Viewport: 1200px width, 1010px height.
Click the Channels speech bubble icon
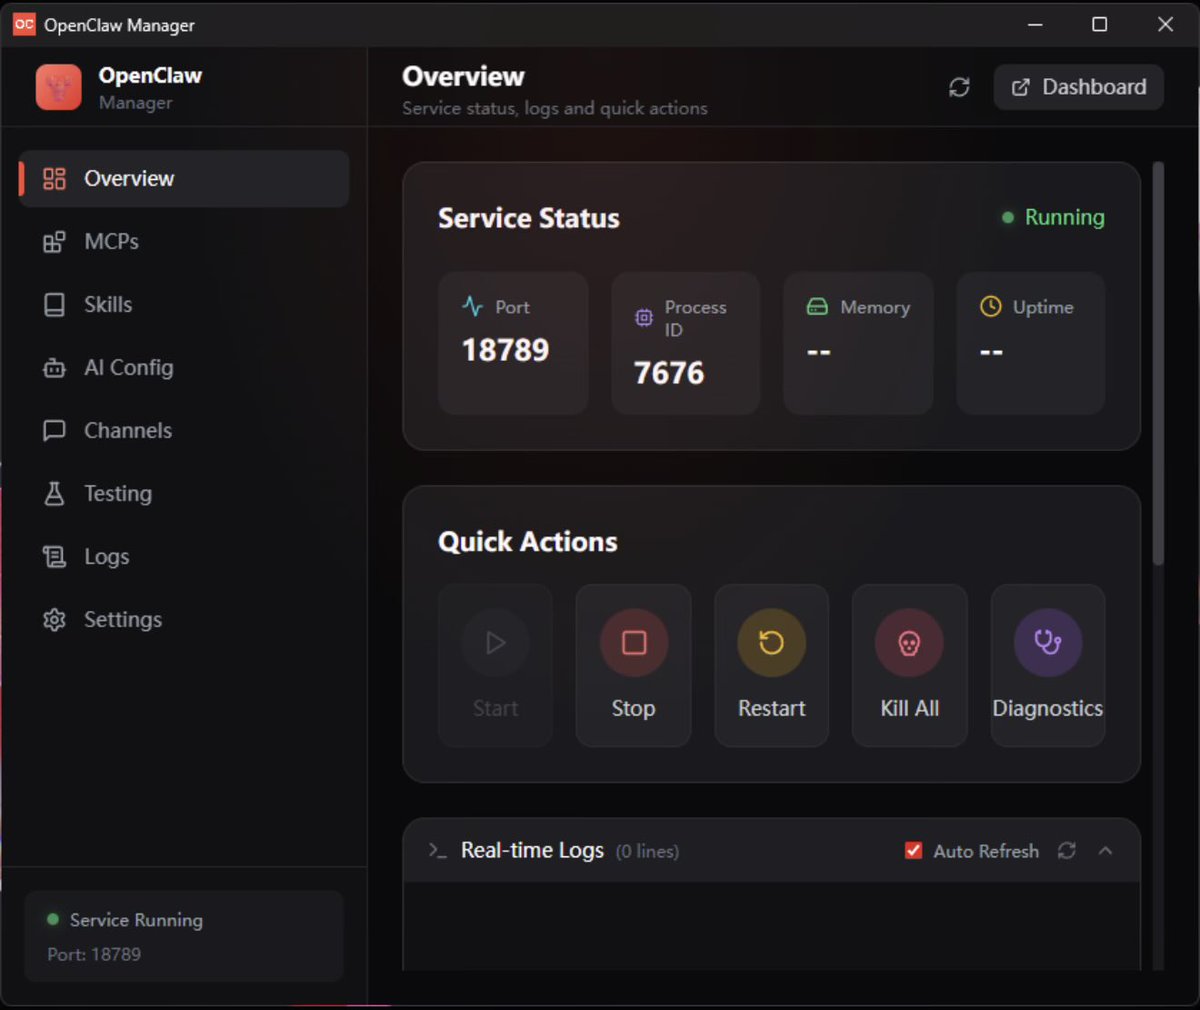(54, 431)
